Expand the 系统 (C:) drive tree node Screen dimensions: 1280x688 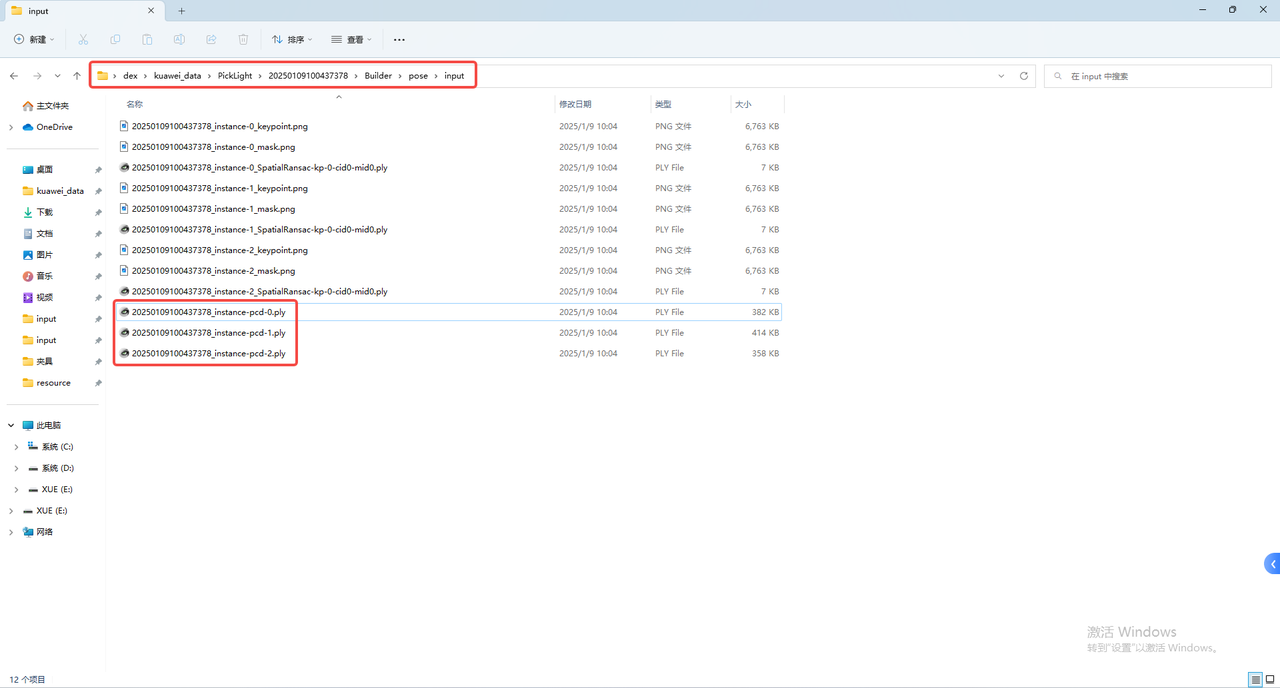16,447
